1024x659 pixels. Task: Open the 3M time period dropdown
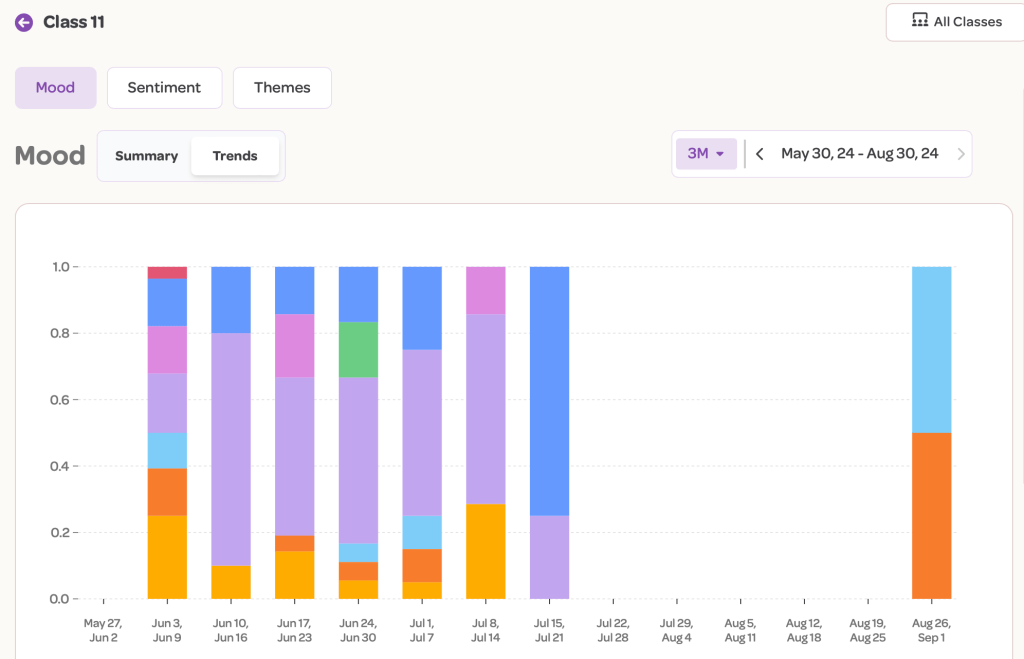pos(706,154)
